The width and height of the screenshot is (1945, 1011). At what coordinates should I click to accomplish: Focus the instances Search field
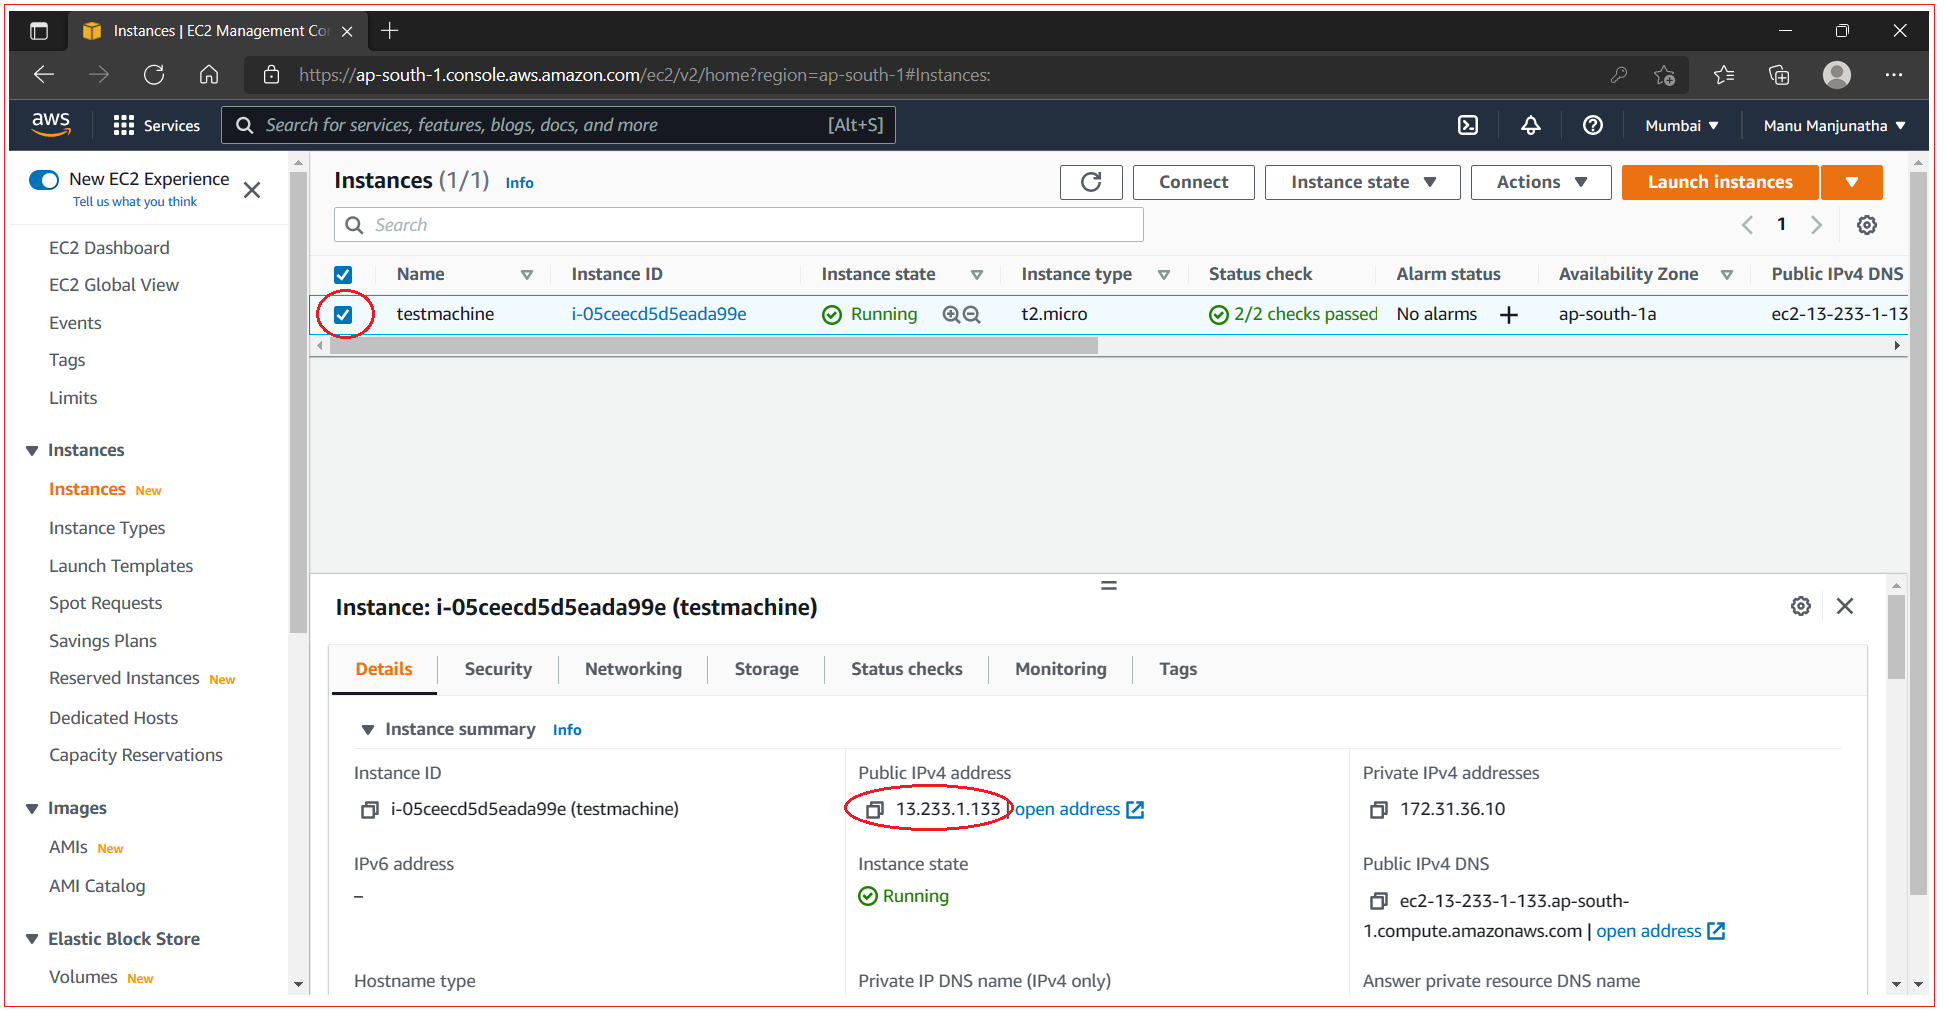[x=738, y=225]
